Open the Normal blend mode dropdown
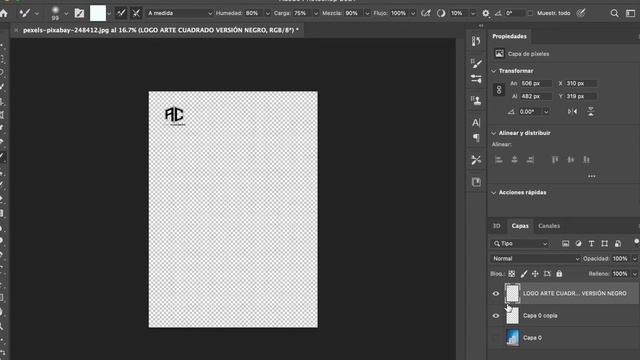Image resolution: width=640 pixels, height=360 pixels. (536, 259)
